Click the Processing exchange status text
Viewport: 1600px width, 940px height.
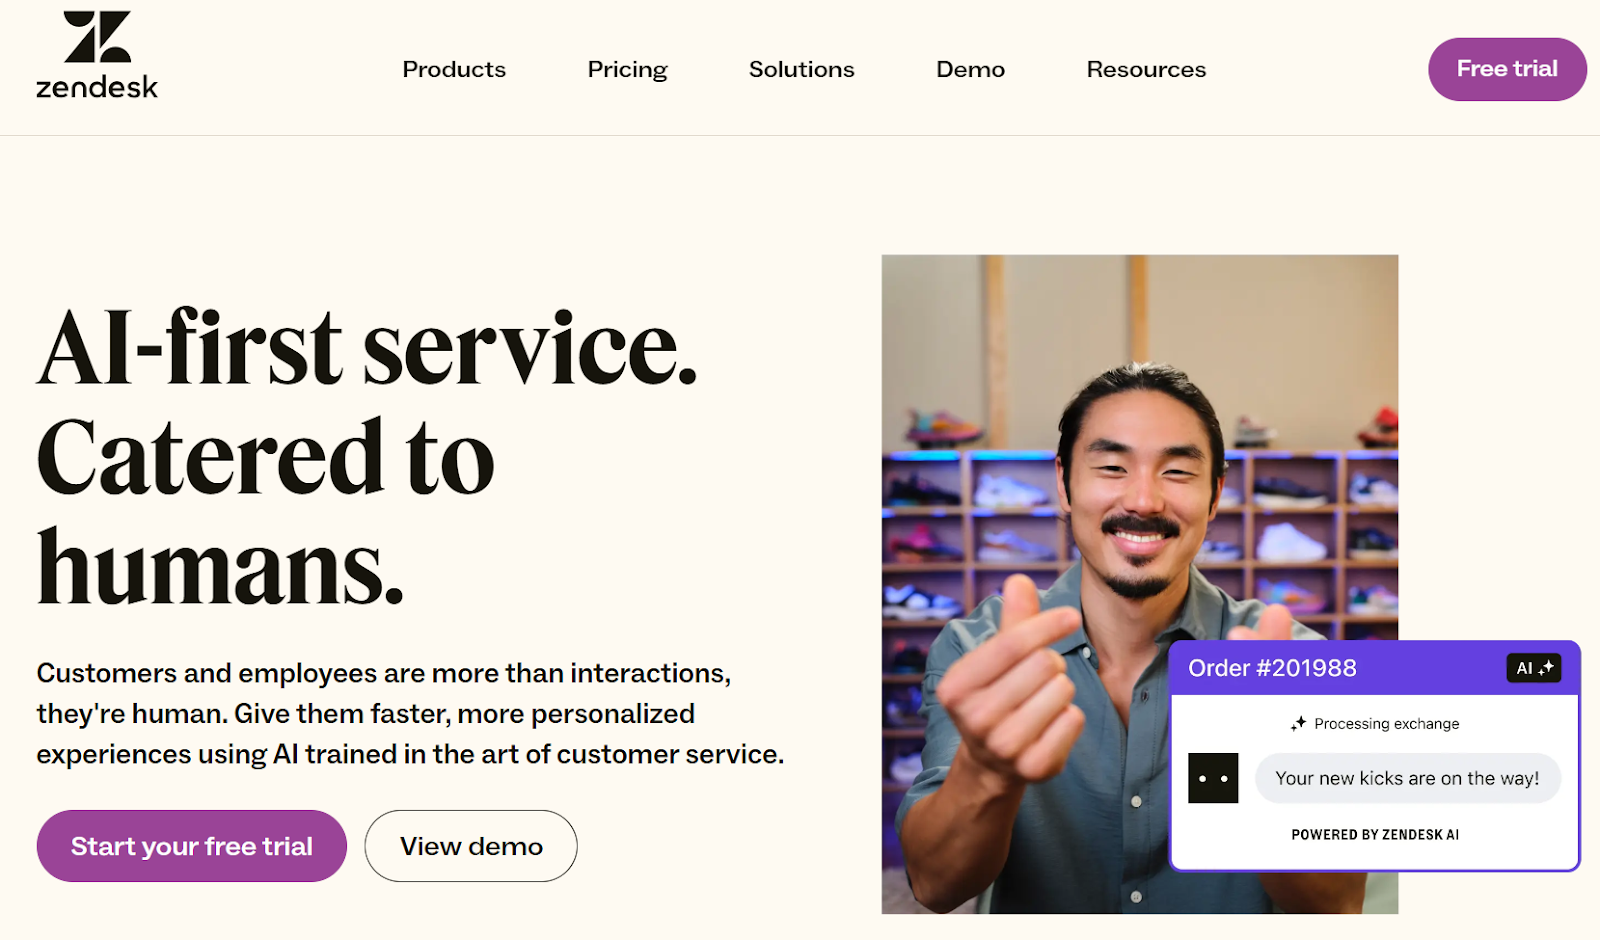1386,724
